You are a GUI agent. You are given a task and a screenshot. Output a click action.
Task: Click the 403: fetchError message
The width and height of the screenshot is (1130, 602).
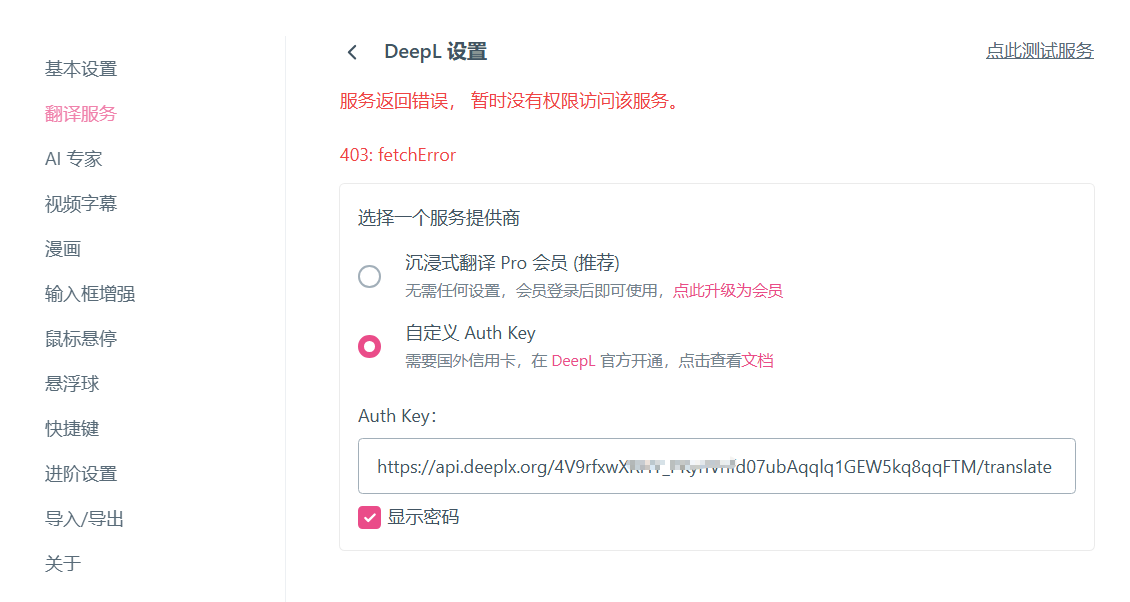398,155
